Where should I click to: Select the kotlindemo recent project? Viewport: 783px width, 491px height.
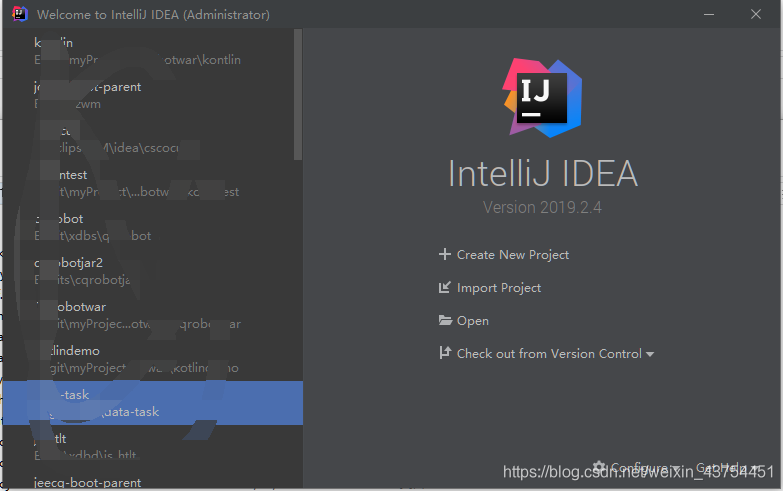pyautogui.click(x=80, y=359)
